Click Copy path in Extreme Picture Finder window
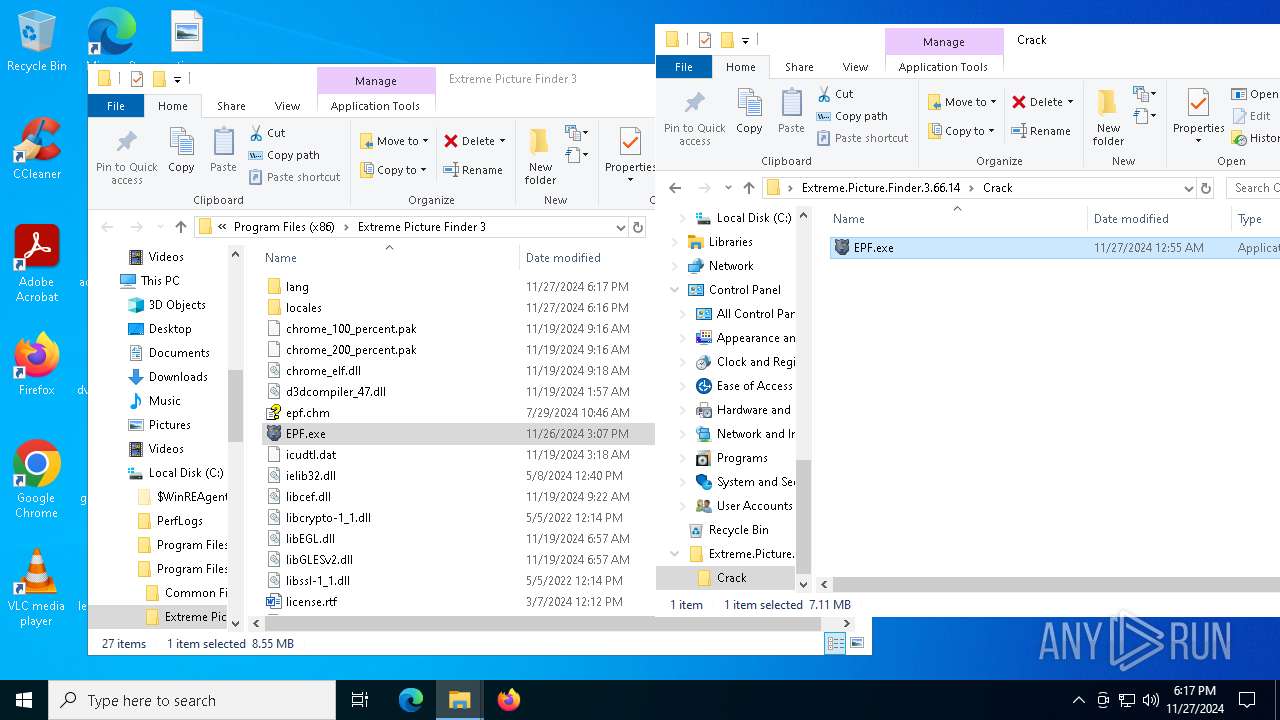The width and height of the screenshot is (1280, 720). pyautogui.click(x=284, y=155)
